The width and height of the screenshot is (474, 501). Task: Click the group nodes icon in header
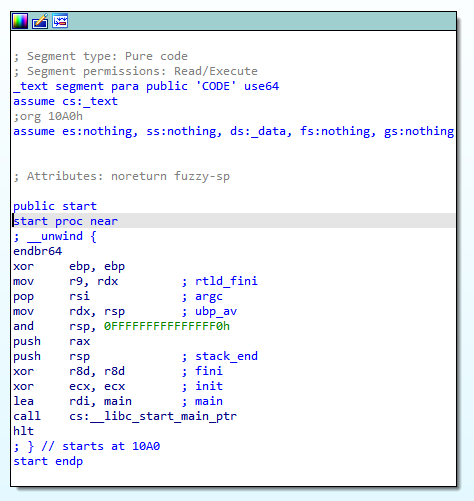click(x=60, y=21)
